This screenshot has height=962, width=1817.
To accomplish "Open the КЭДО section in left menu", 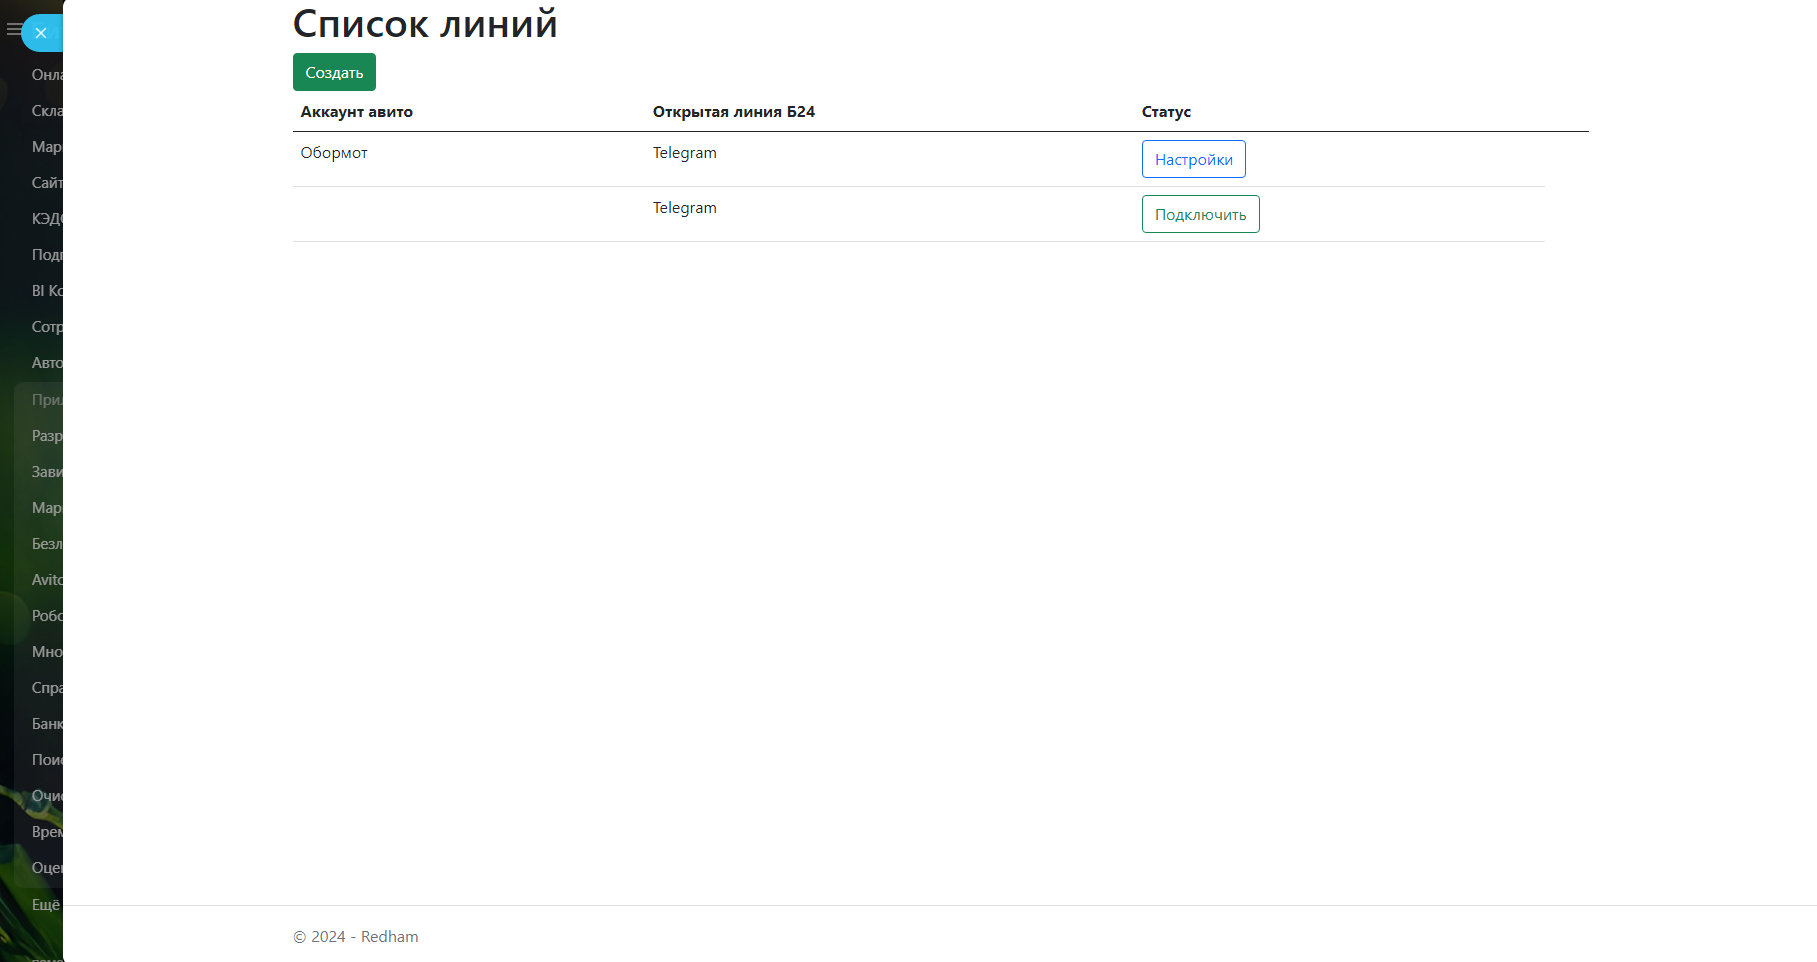I will click(x=46, y=219).
